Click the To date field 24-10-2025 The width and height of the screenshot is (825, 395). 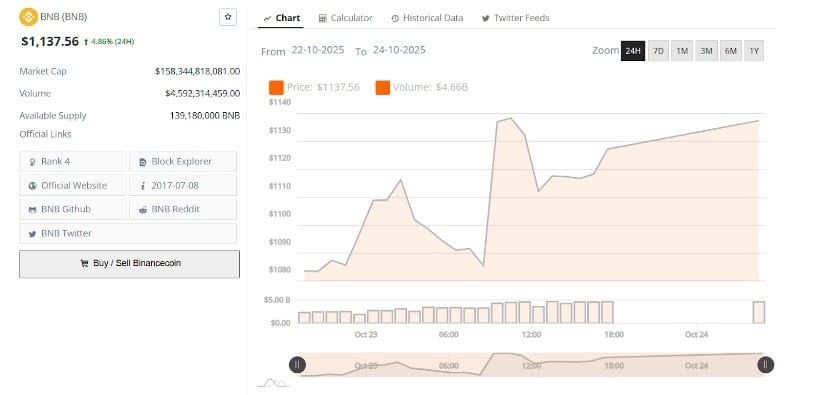(x=399, y=50)
